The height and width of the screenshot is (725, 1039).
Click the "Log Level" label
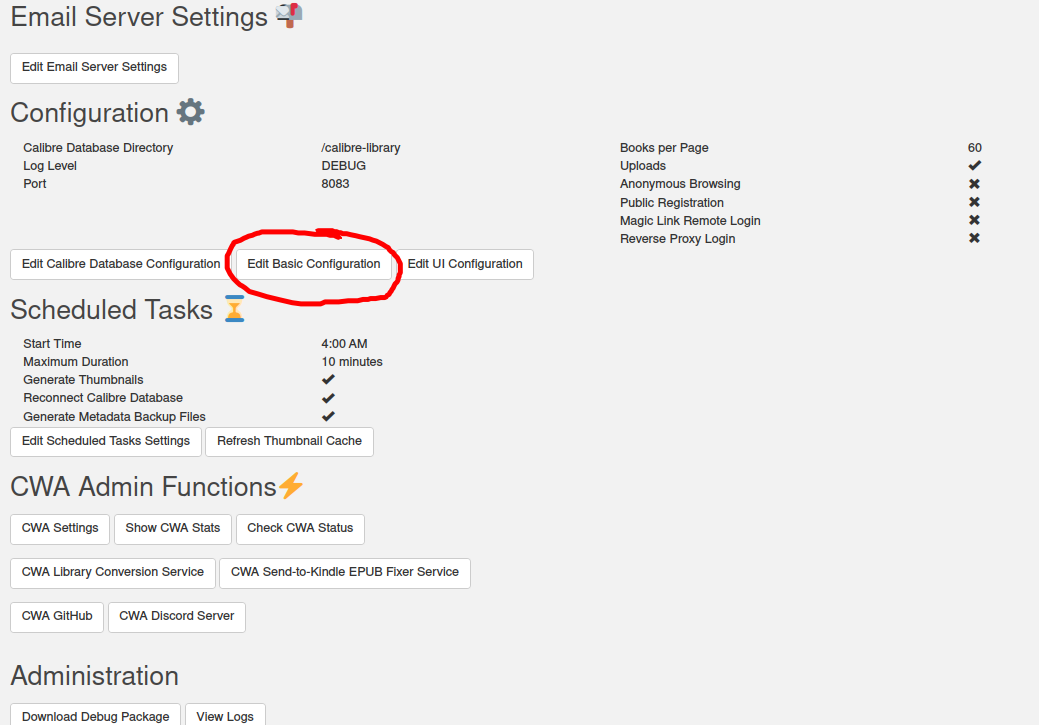click(x=50, y=166)
